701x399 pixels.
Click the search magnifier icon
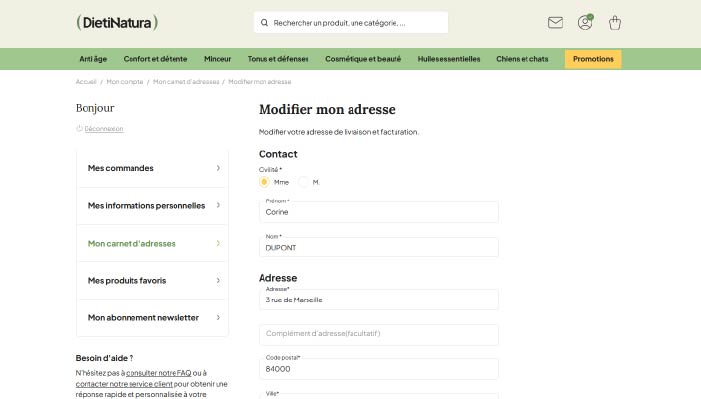click(x=264, y=23)
